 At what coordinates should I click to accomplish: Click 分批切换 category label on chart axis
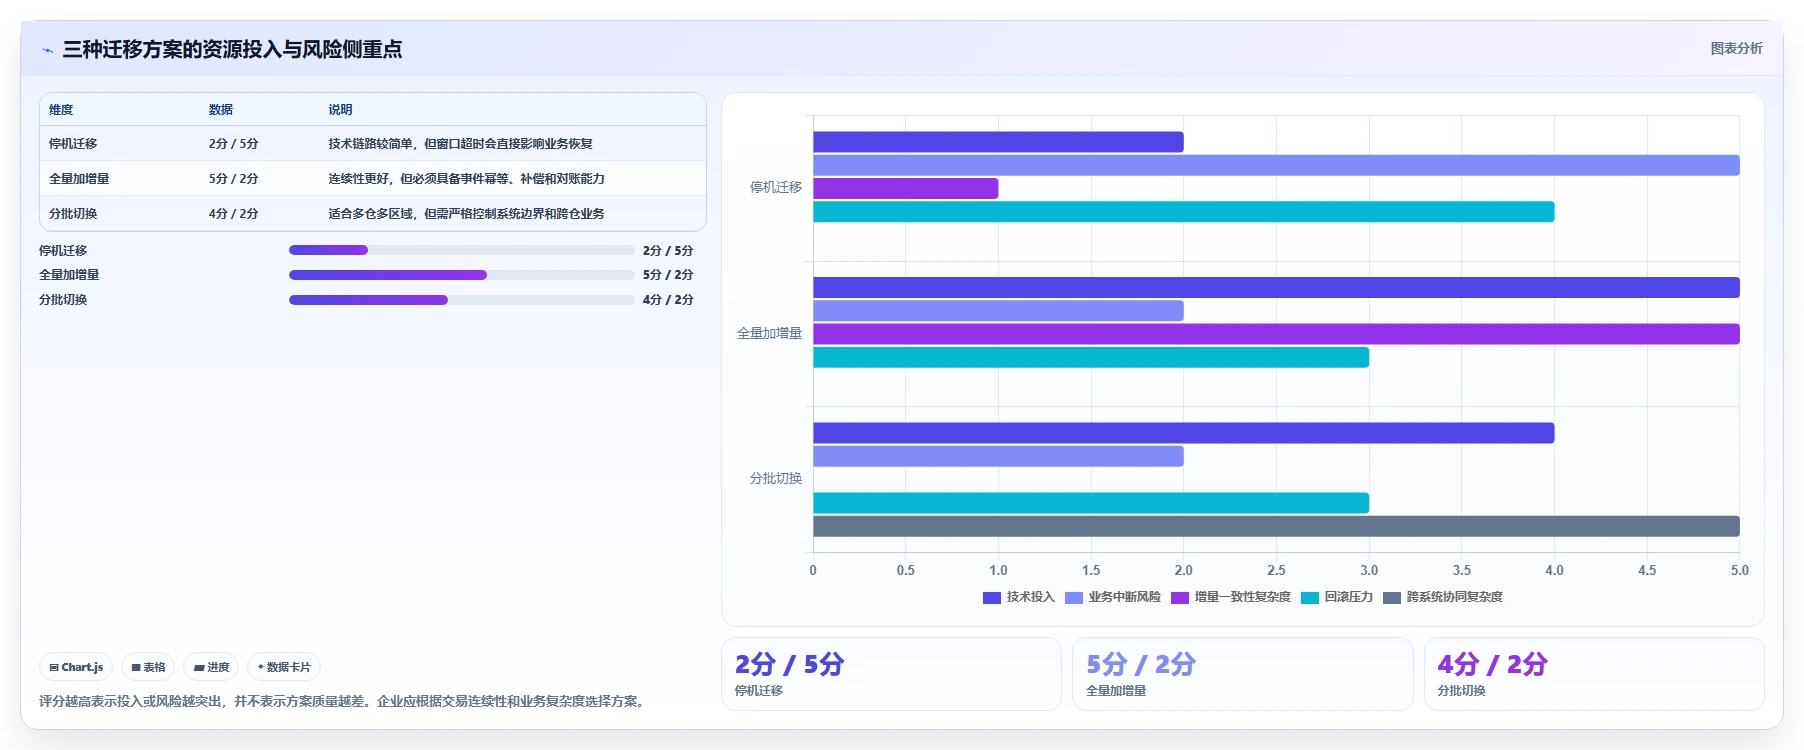[776, 478]
